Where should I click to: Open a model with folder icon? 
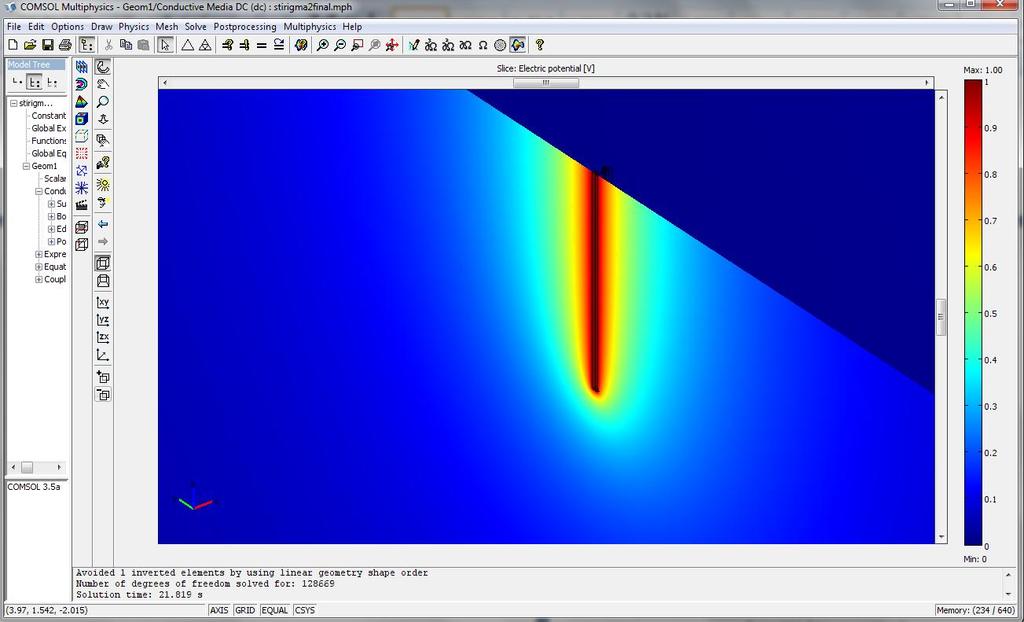(29, 45)
